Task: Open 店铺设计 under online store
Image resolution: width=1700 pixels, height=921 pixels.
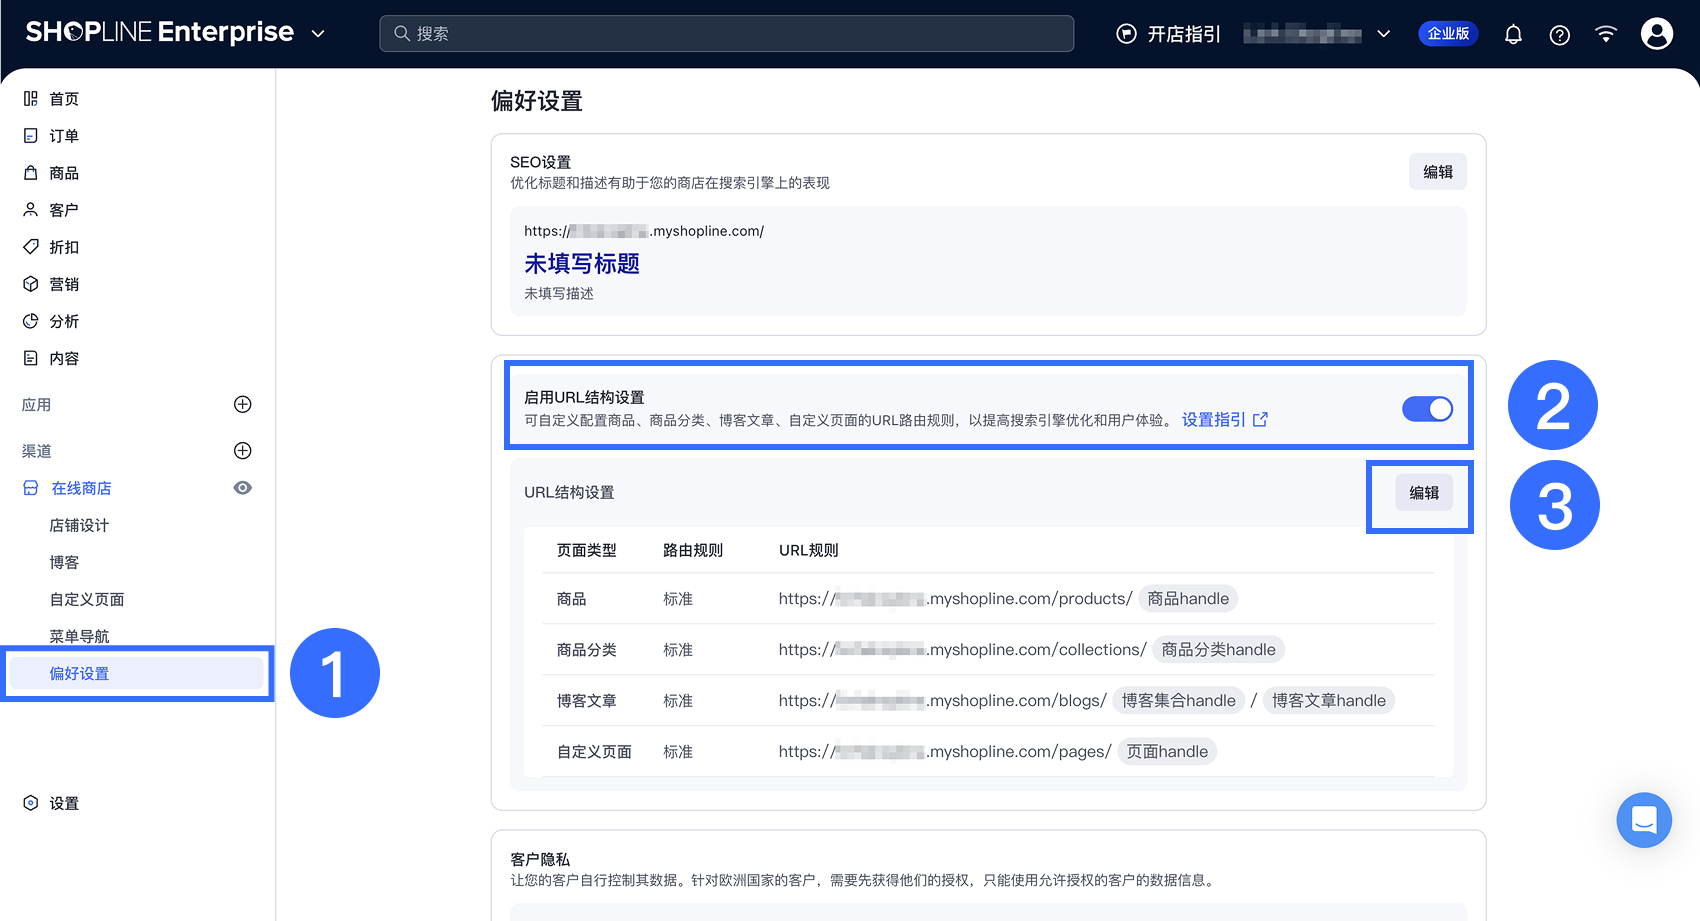Action: (x=79, y=526)
